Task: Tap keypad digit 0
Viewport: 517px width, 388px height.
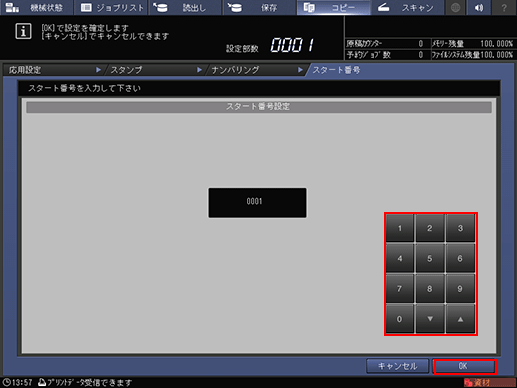Action: click(x=400, y=319)
